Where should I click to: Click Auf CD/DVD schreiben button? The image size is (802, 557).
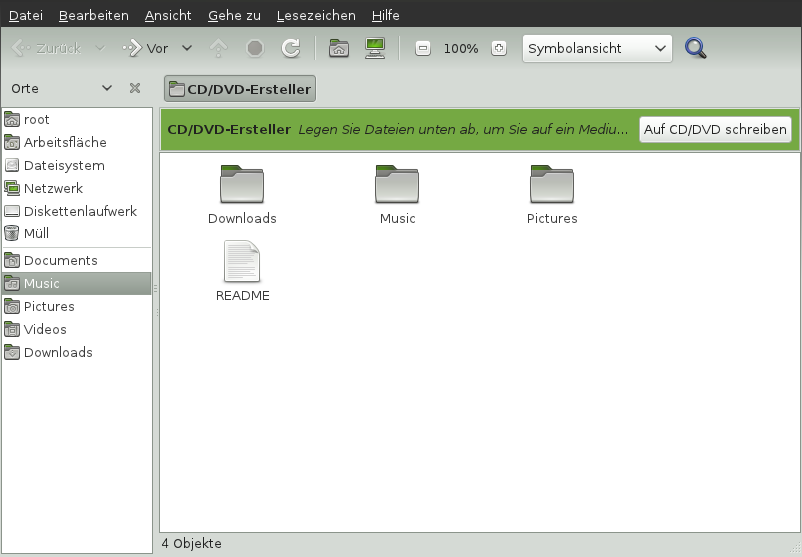(x=715, y=130)
